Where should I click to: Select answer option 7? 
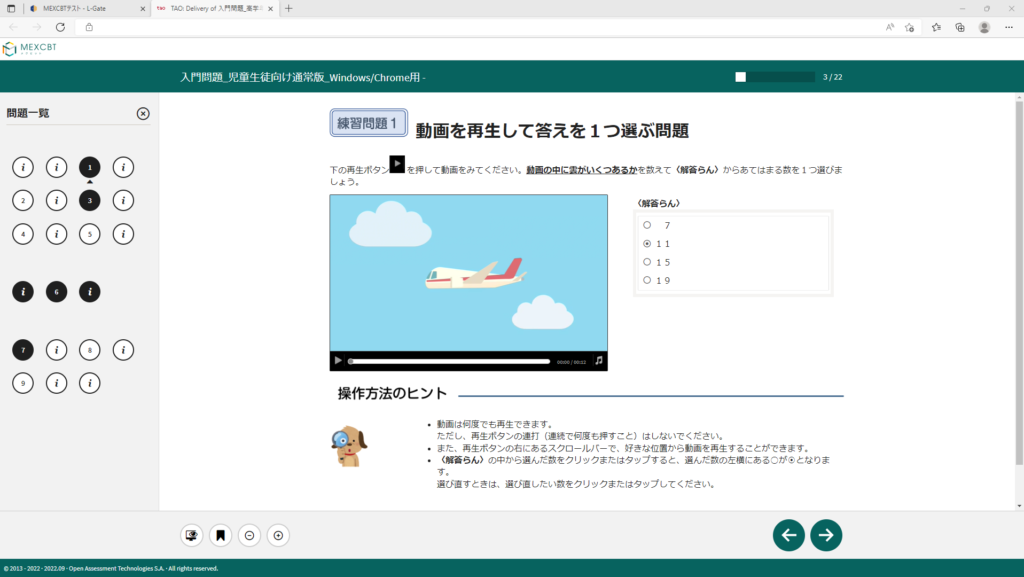pos(647,225)
